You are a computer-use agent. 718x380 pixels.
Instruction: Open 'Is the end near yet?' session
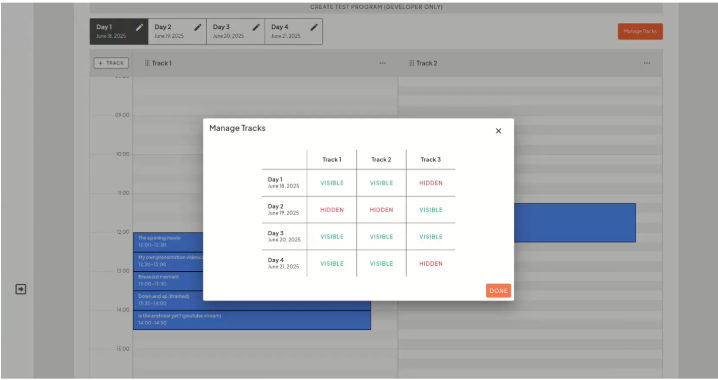[x=252, y=320]
